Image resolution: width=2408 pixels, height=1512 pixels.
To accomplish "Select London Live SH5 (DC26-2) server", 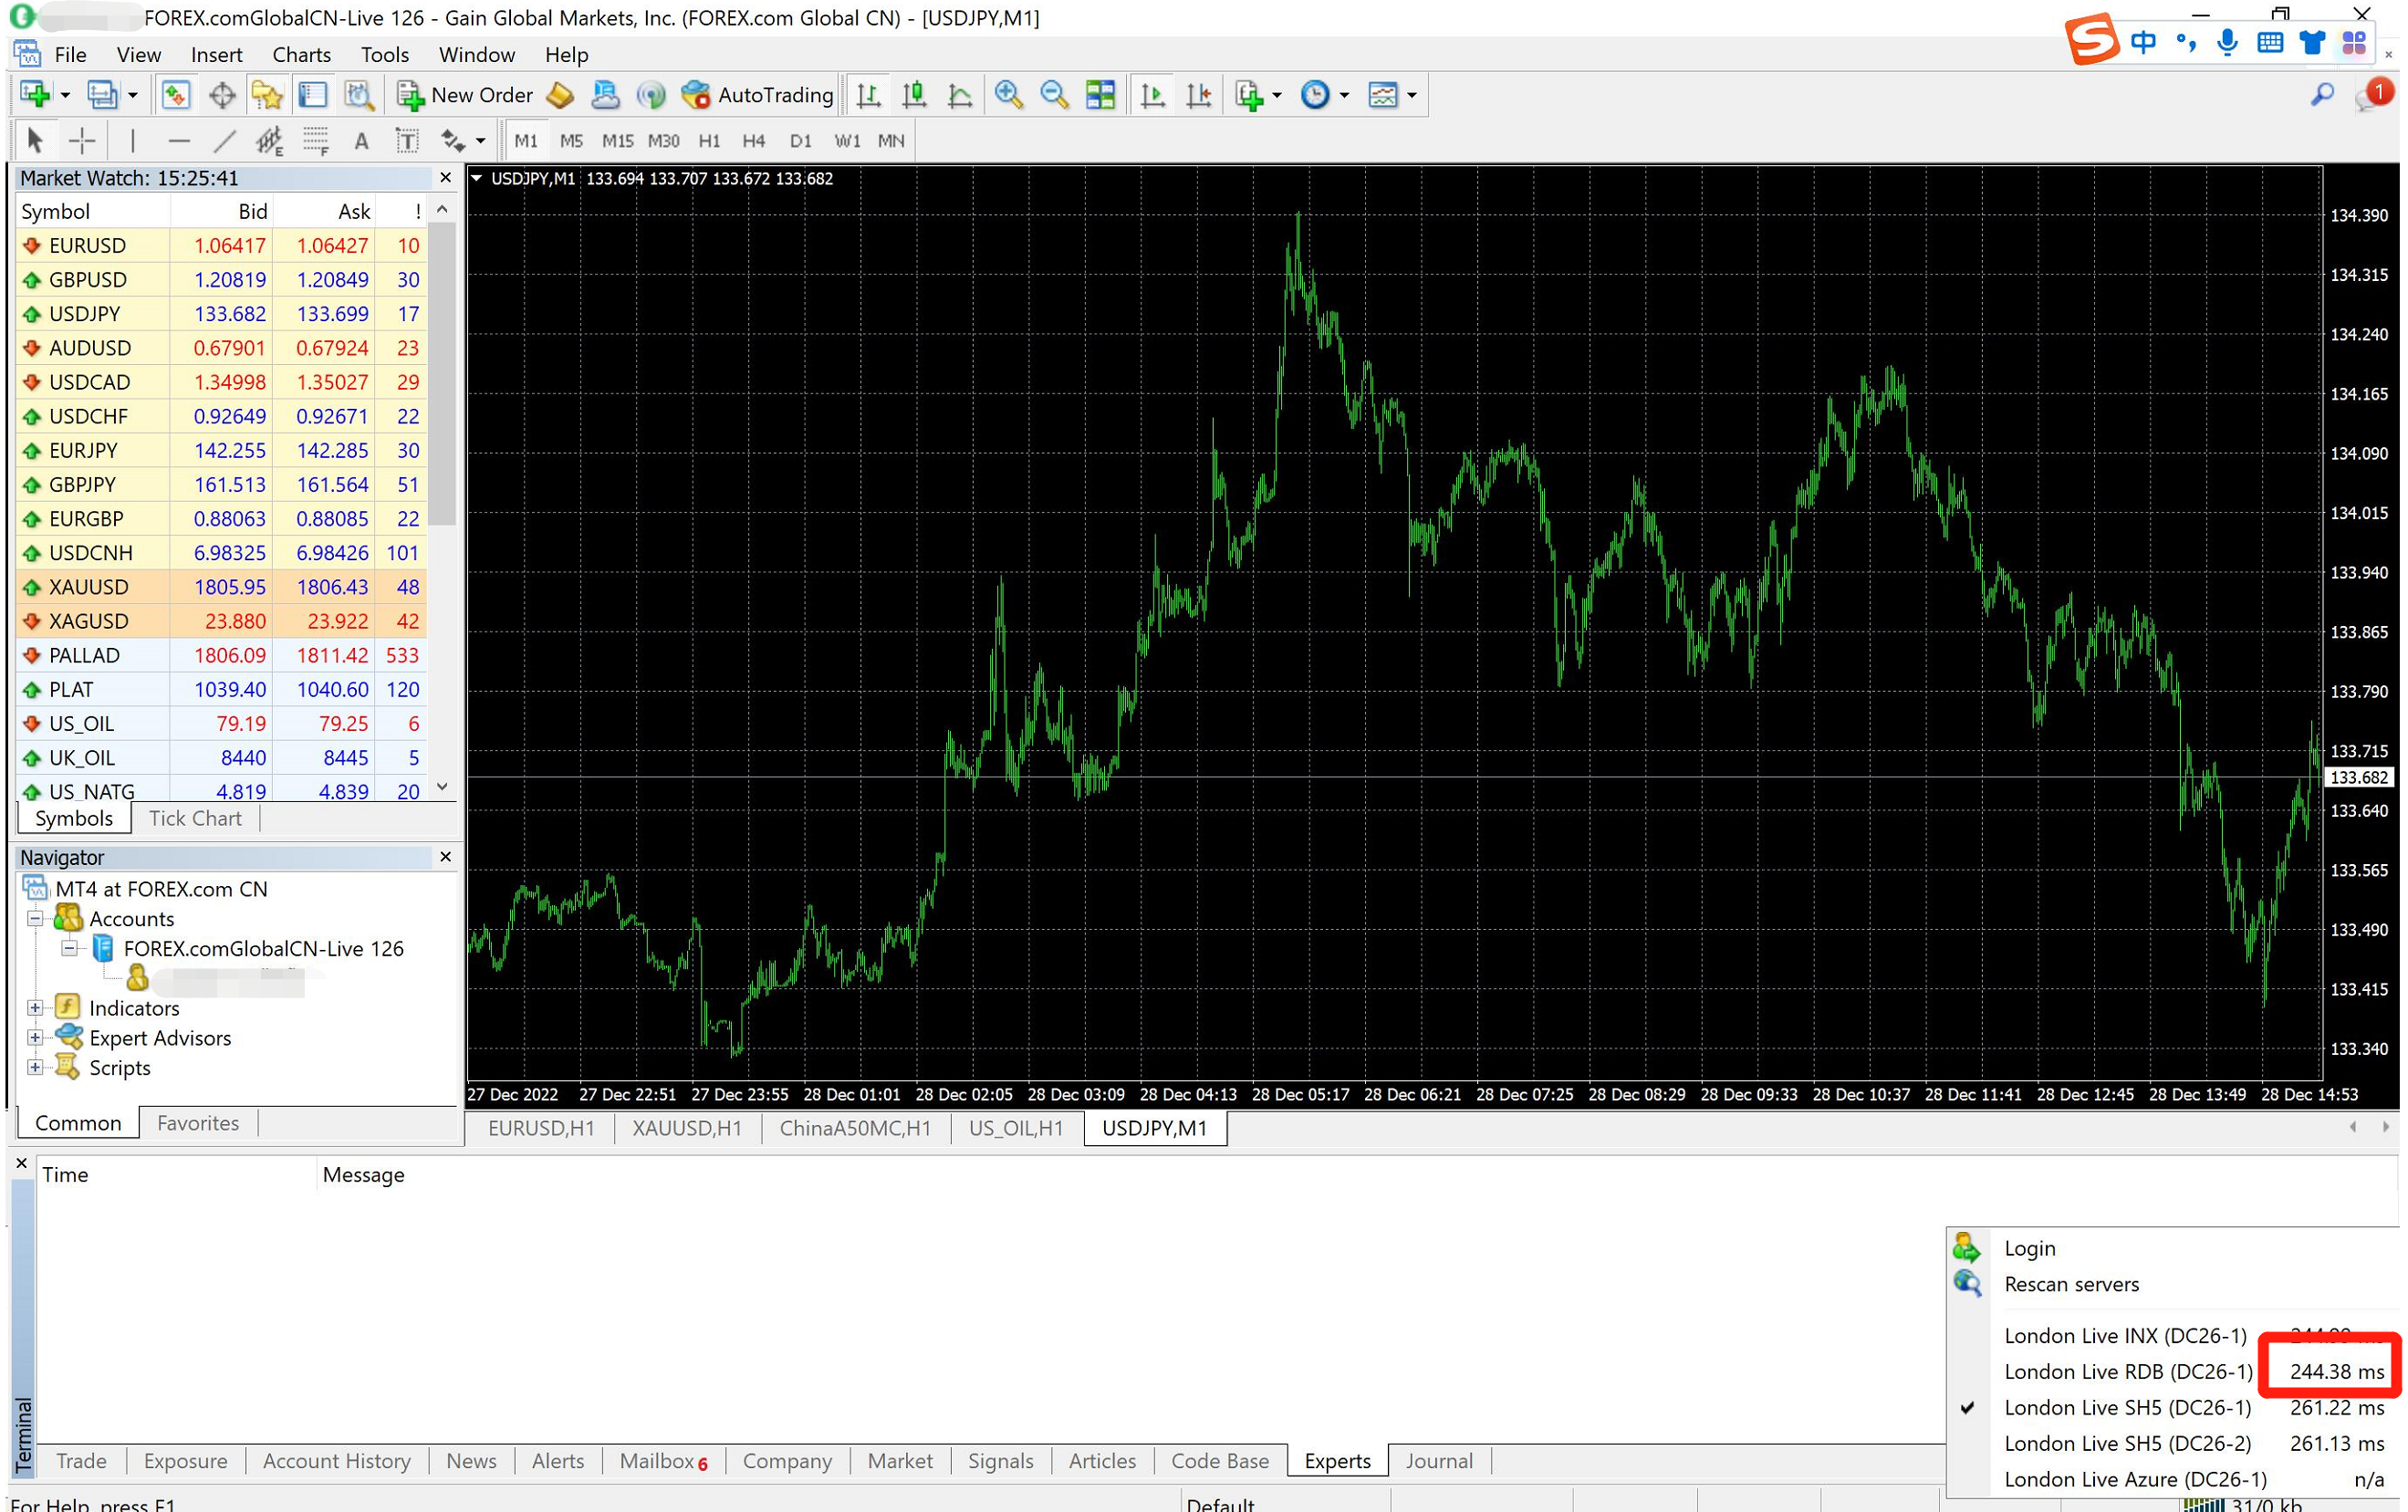I will (x=2174, y=1443).
